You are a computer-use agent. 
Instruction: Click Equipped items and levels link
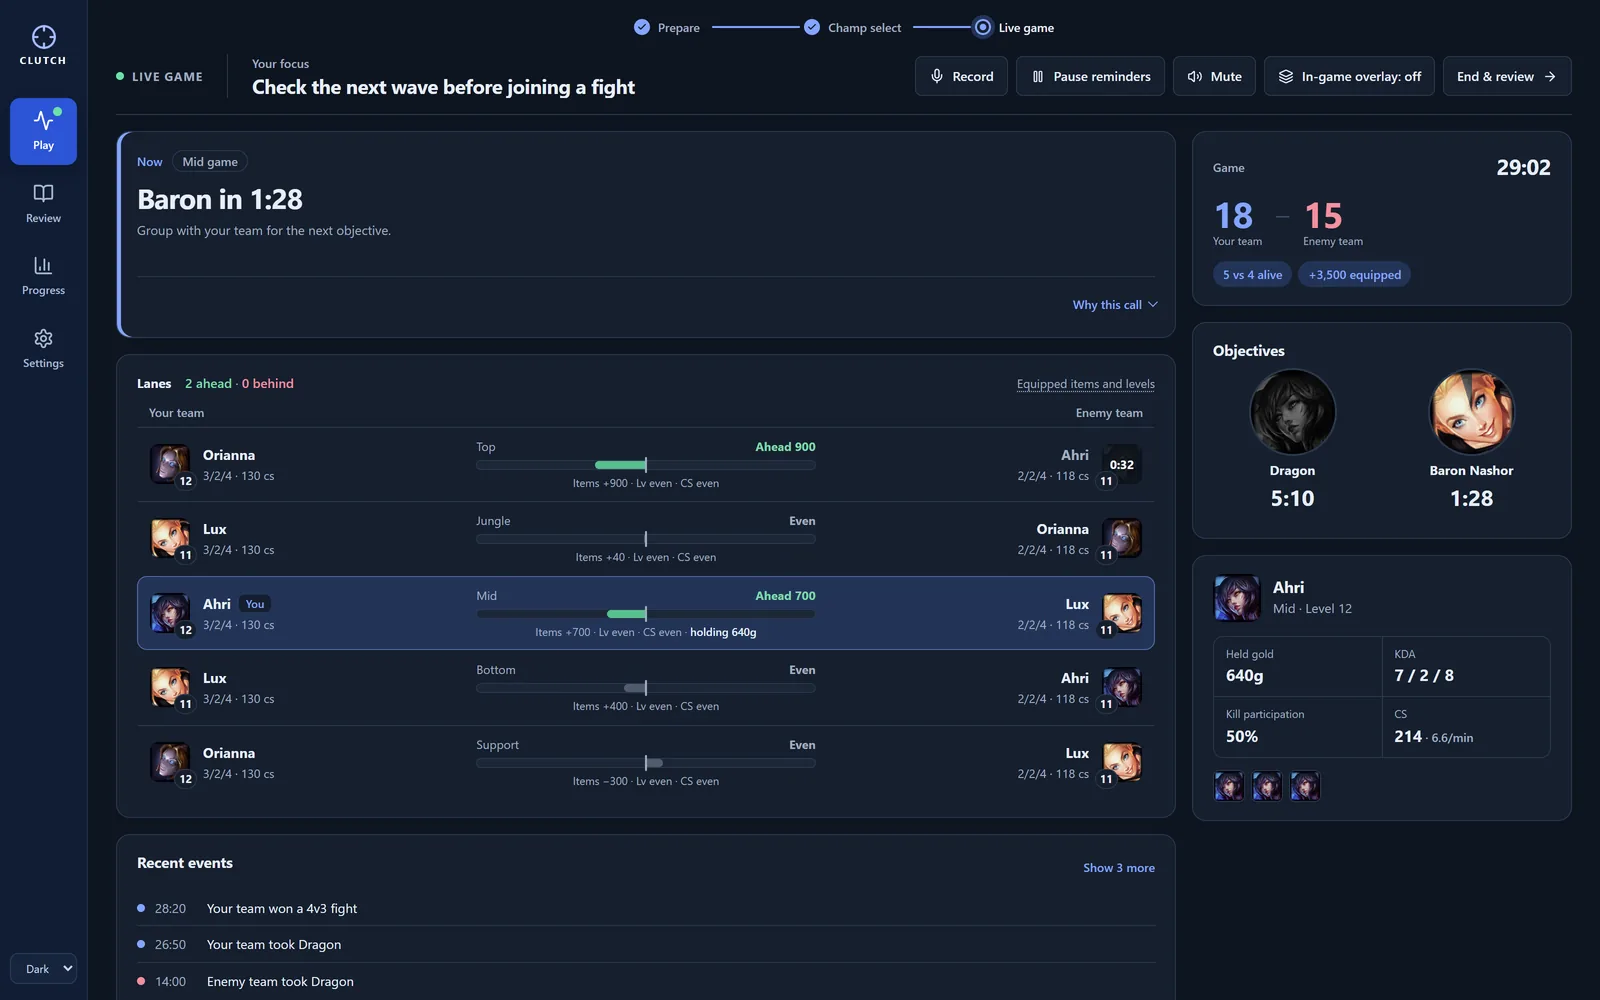[1085, 384]
